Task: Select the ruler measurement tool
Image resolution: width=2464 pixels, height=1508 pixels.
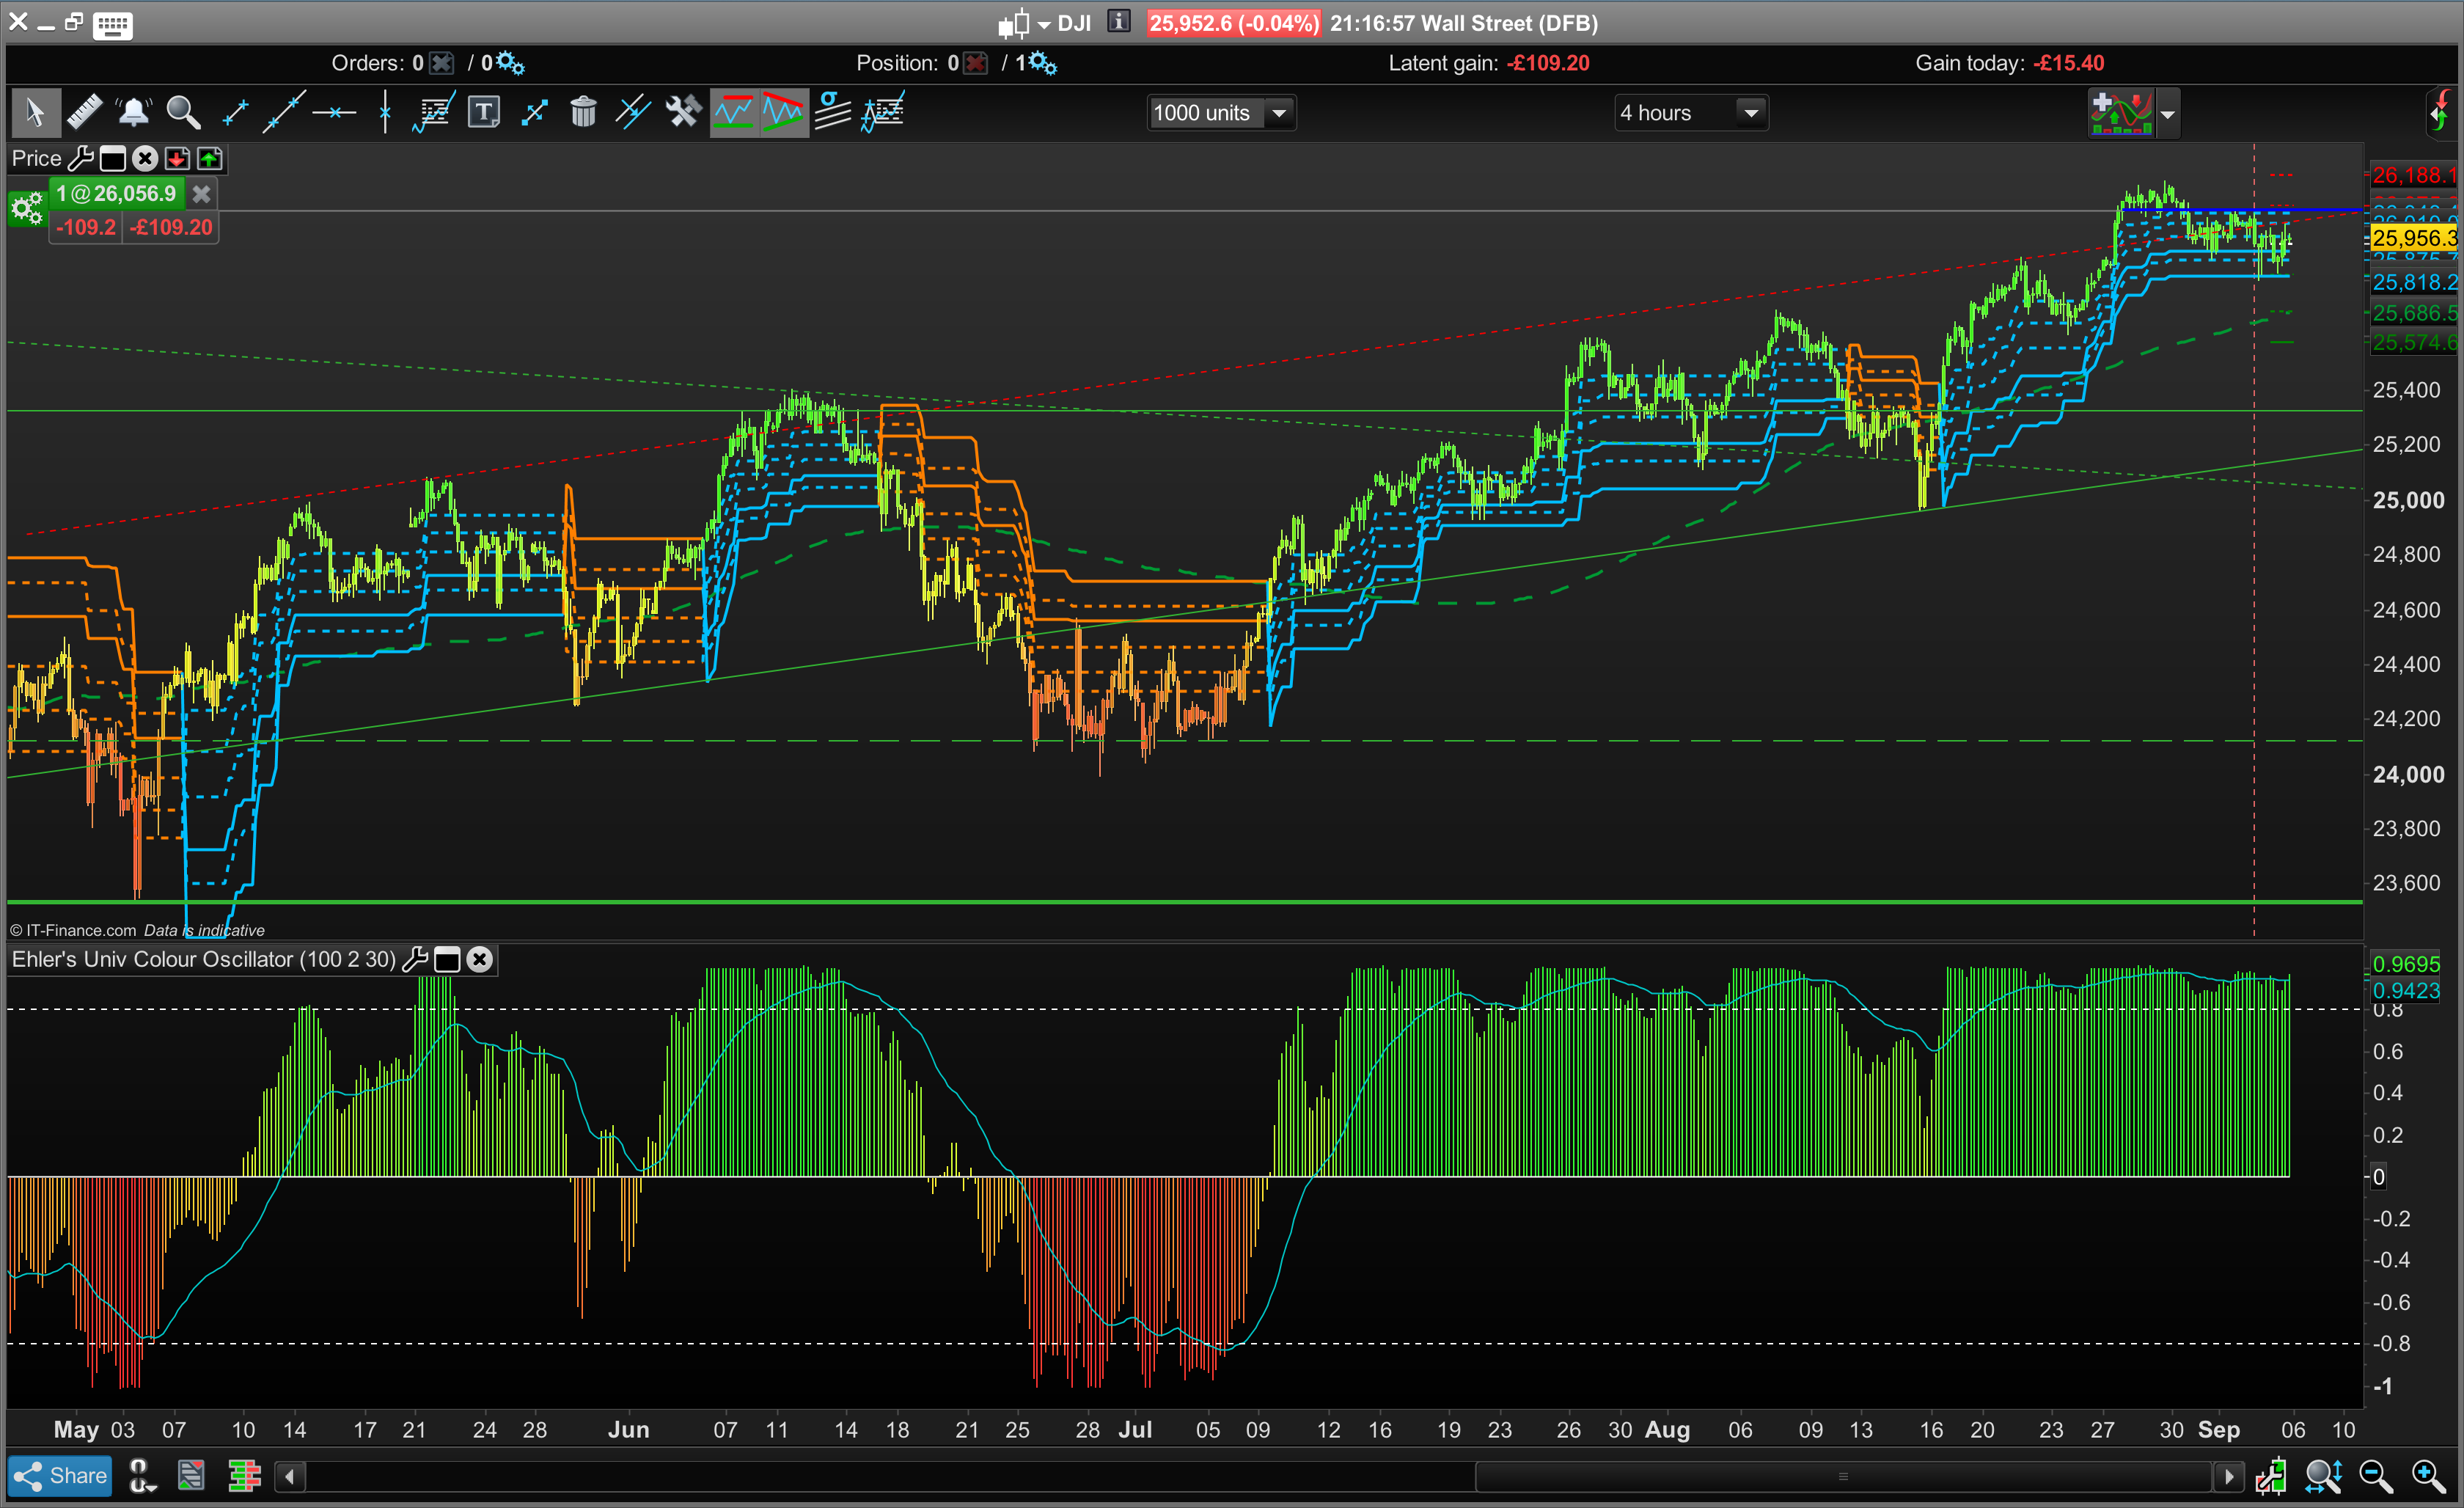Action: 85,112
